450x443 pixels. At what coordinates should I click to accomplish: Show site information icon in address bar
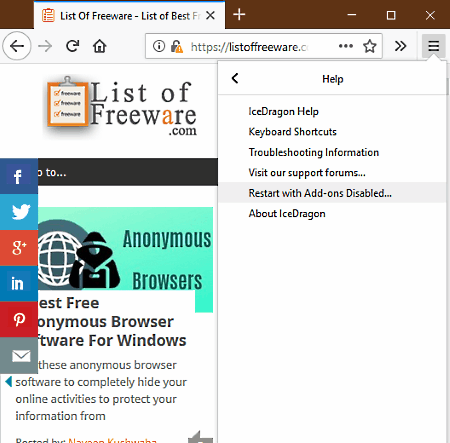(x=159, y=46)
